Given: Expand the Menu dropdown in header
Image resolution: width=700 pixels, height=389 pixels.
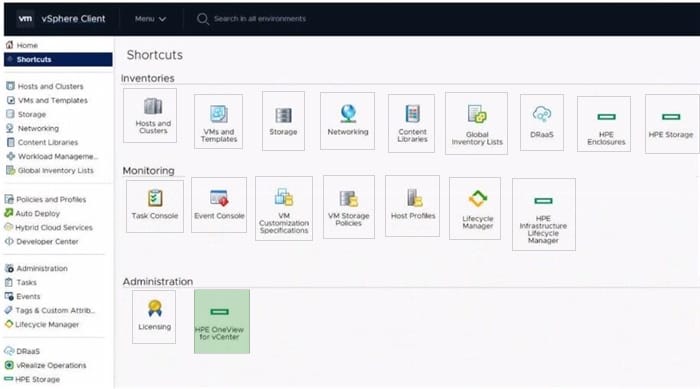Looking at the screenshot, I should [150, 19].
